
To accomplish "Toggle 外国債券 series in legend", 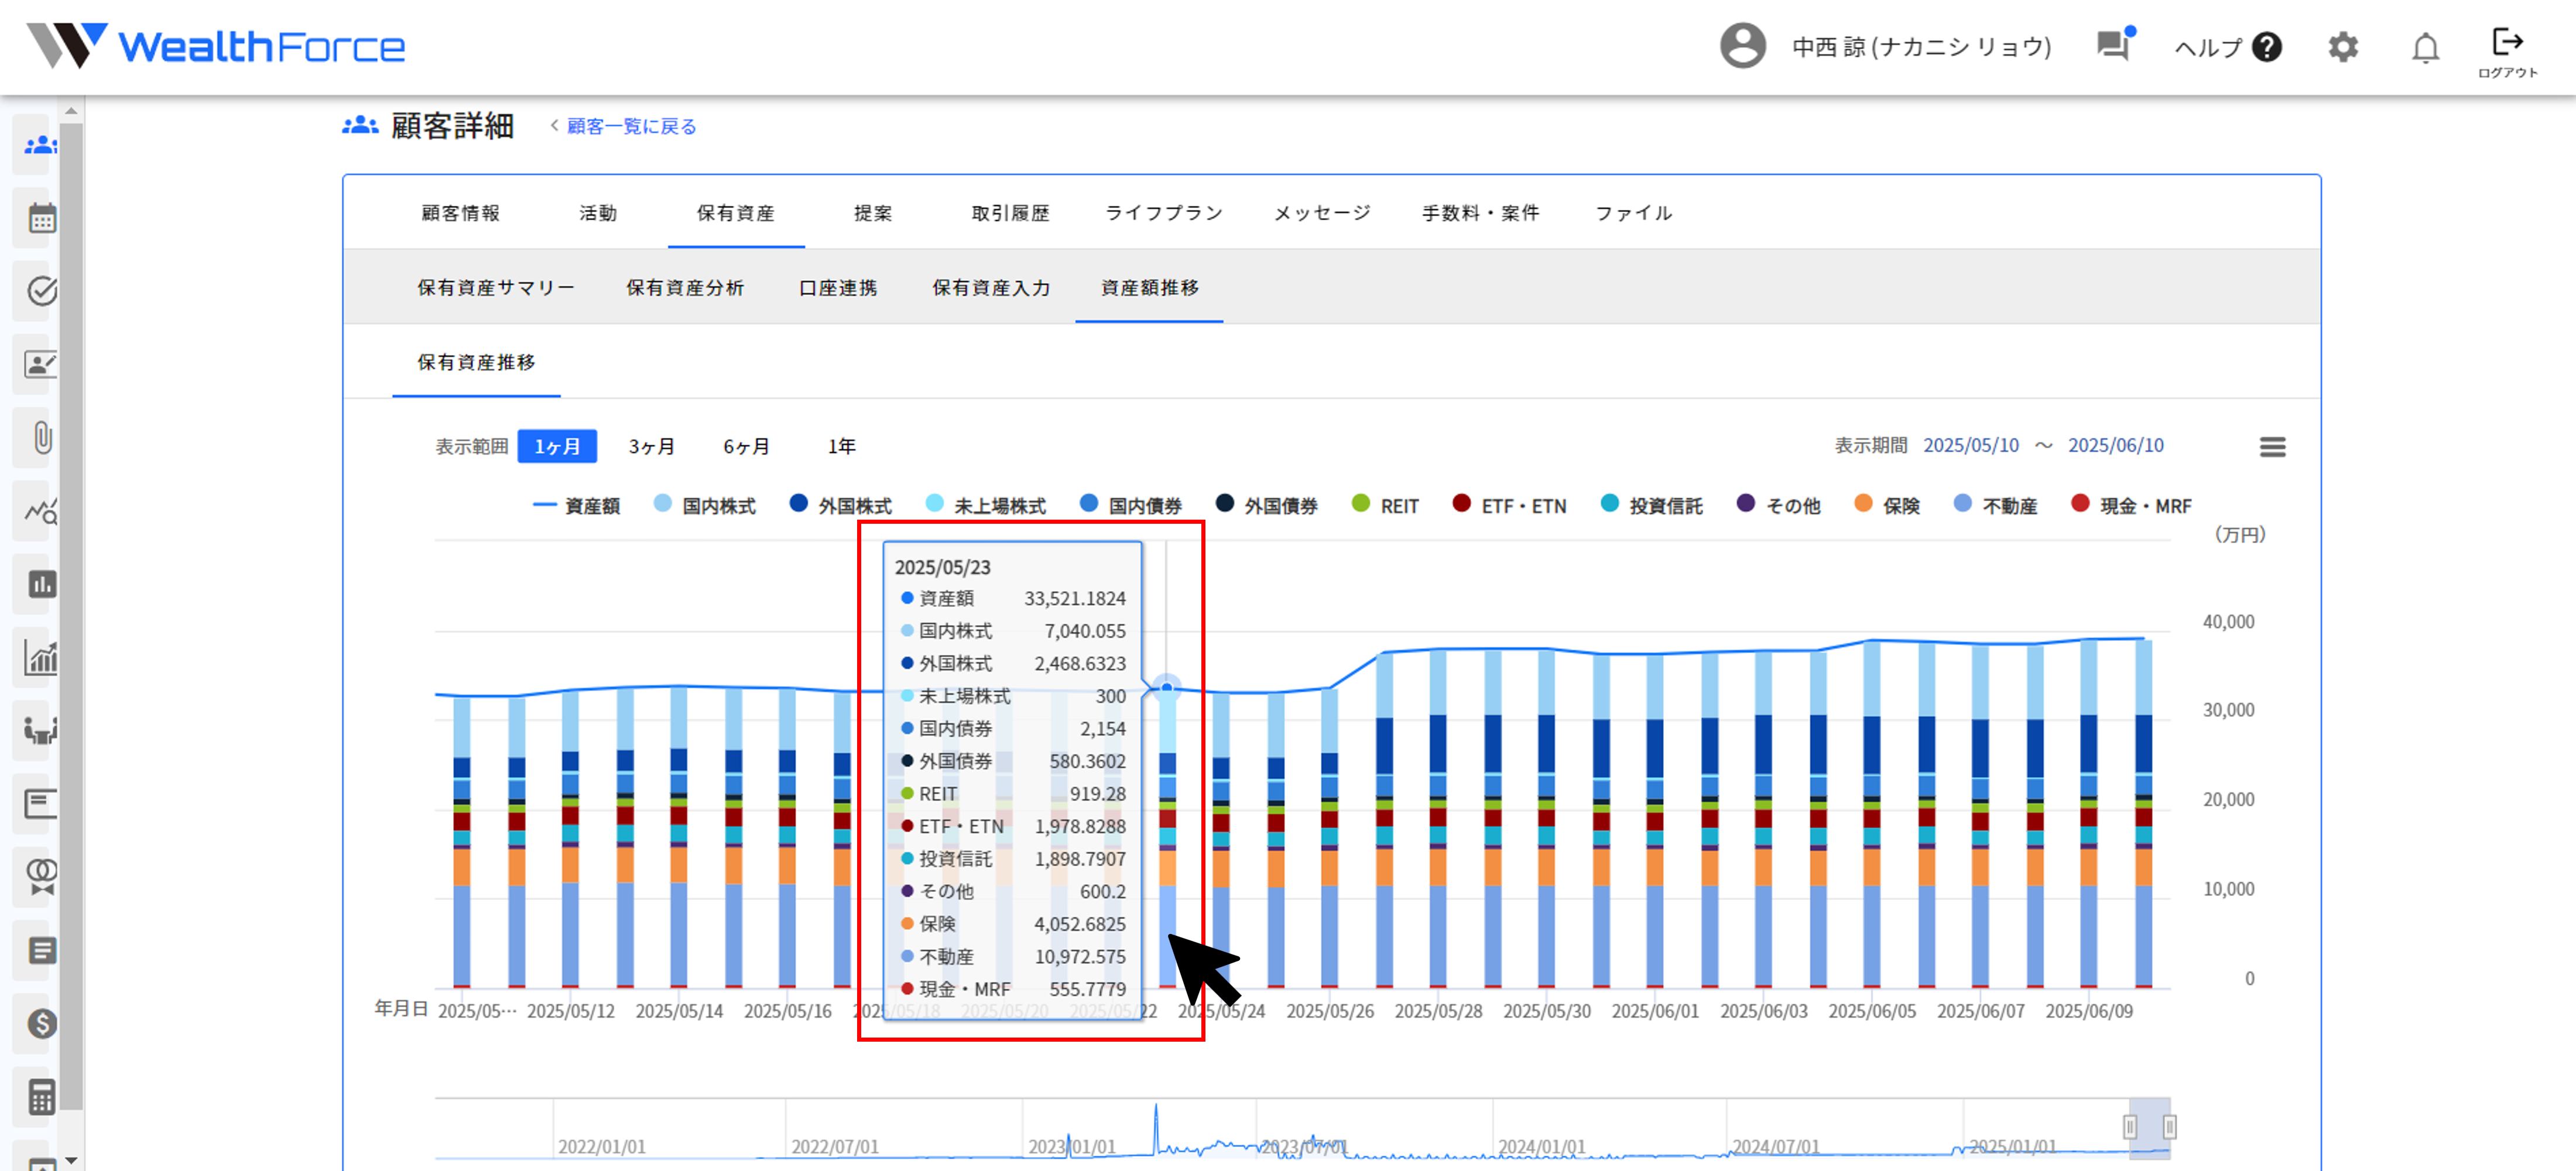I will [x=1267, y=506].
